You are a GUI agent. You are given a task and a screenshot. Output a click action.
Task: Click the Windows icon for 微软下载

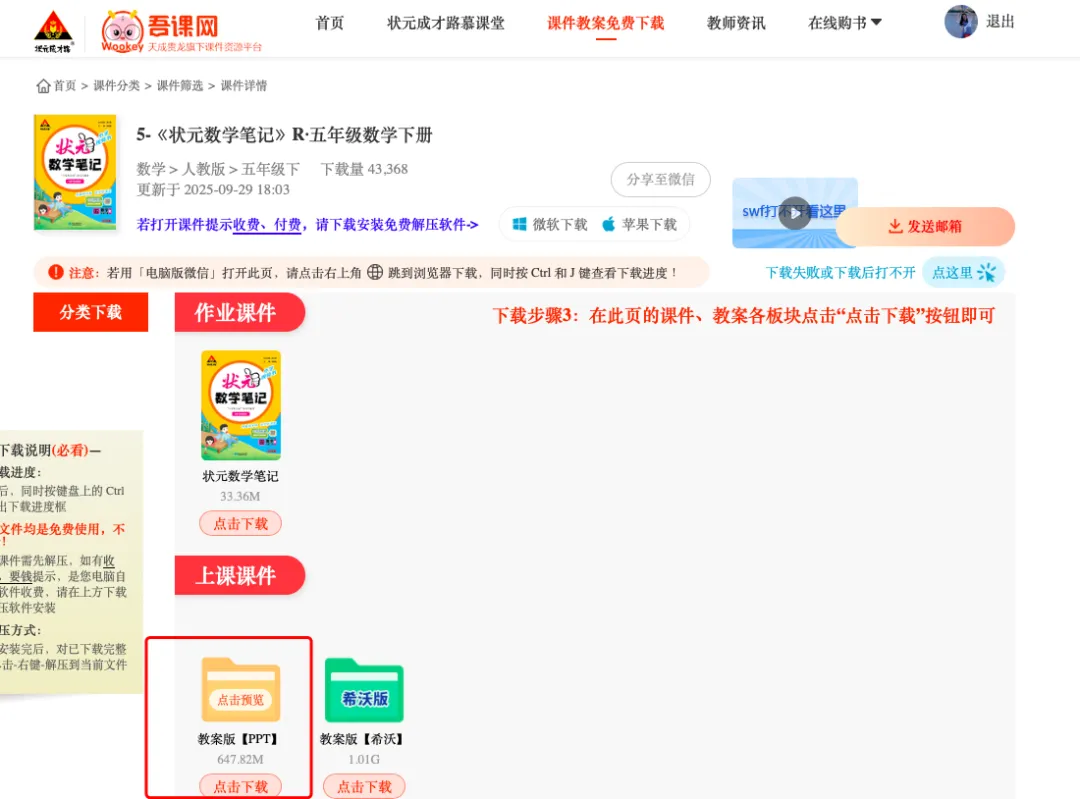(x=519, y=225)
